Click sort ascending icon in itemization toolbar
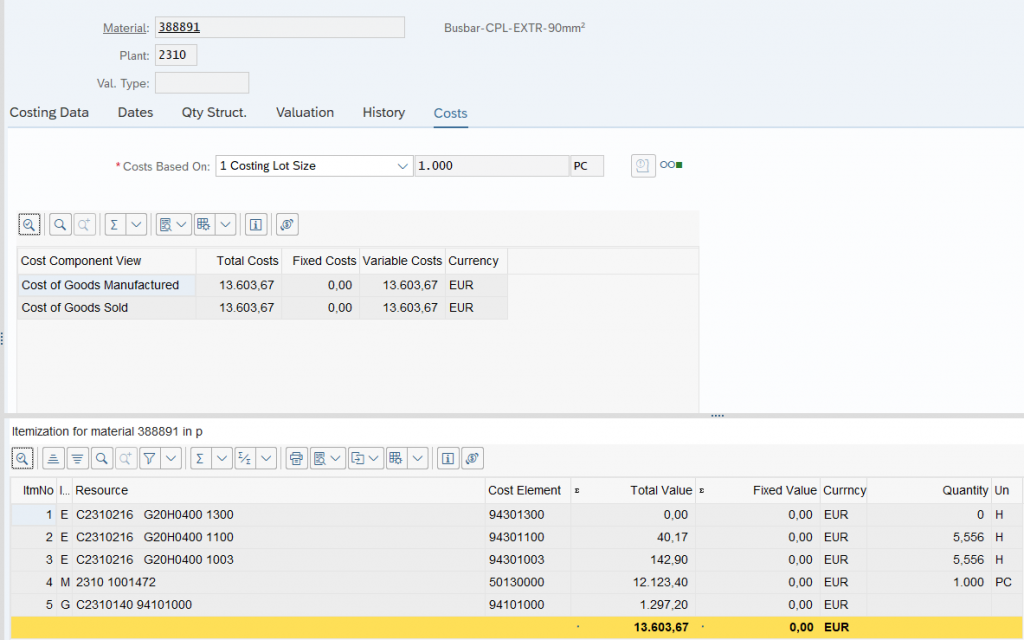 (x=53, y=458)
